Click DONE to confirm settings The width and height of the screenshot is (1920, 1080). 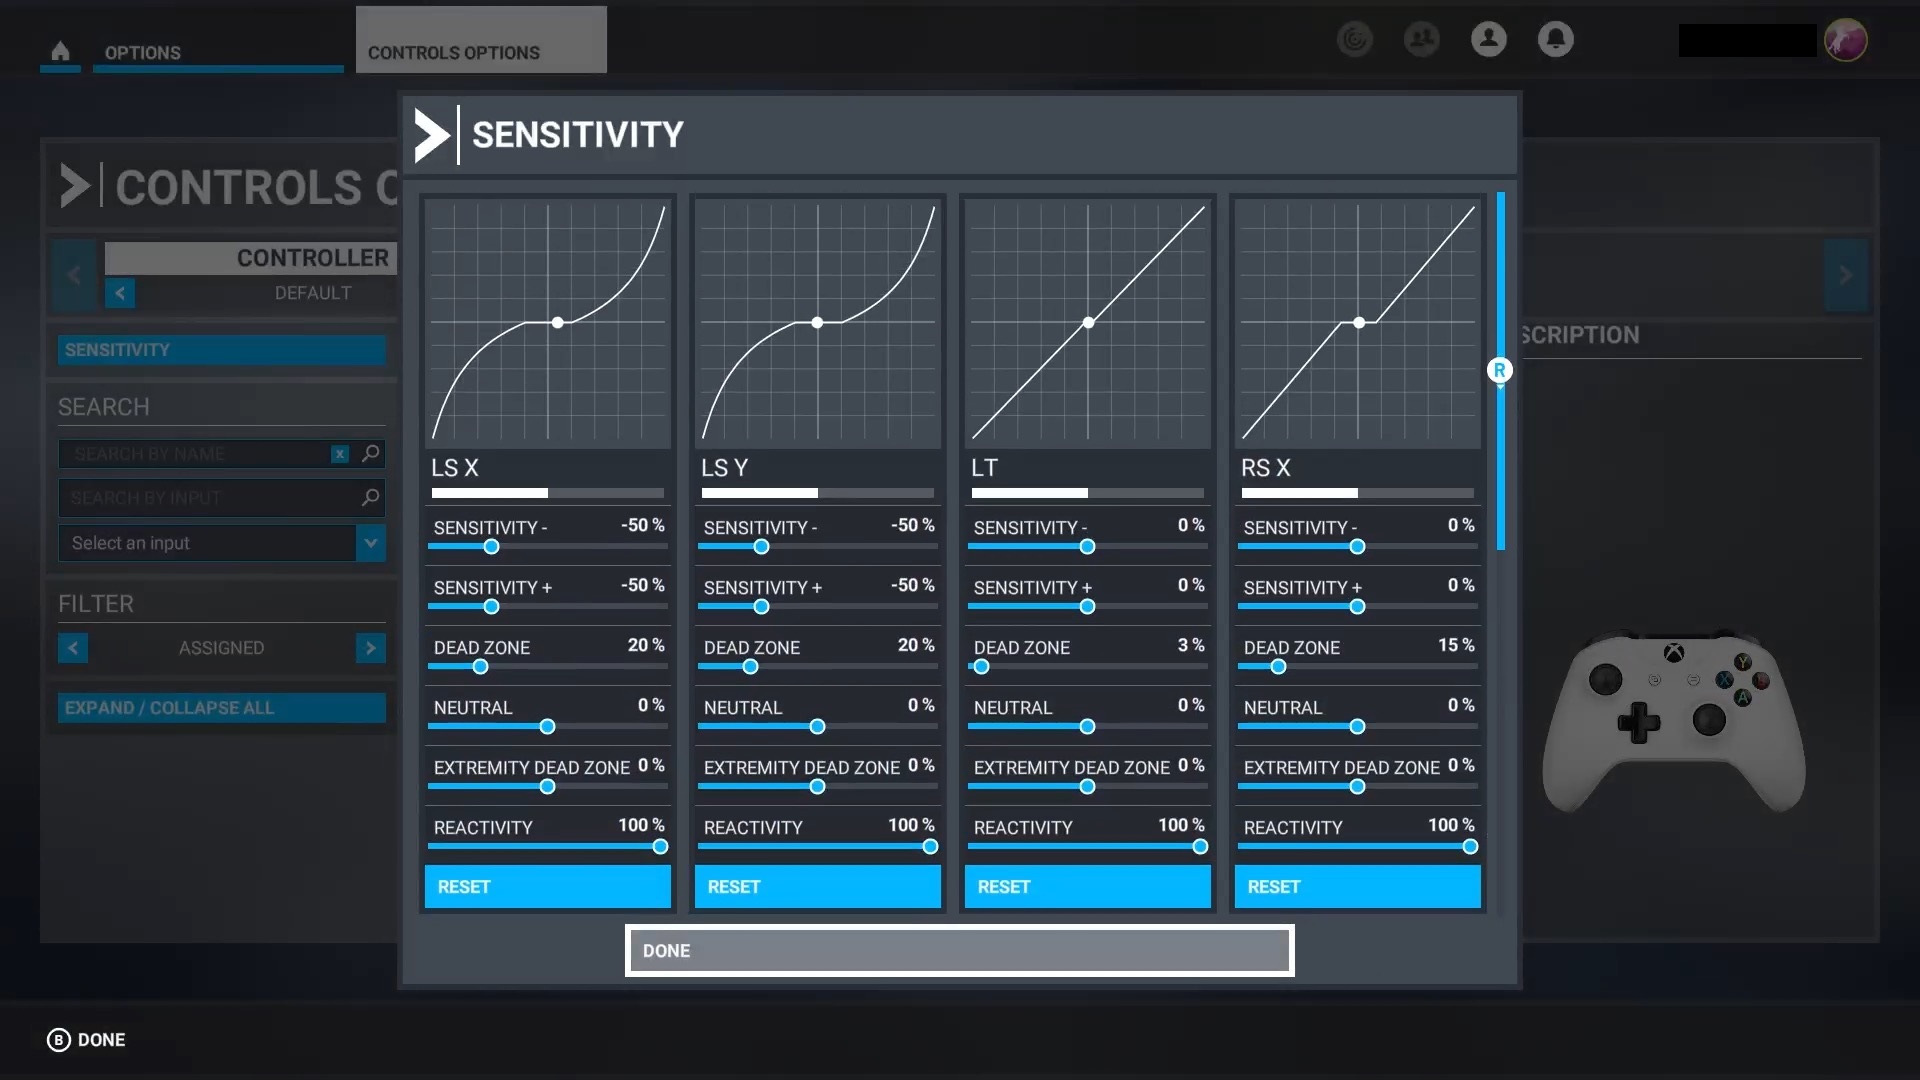point(959,951)
